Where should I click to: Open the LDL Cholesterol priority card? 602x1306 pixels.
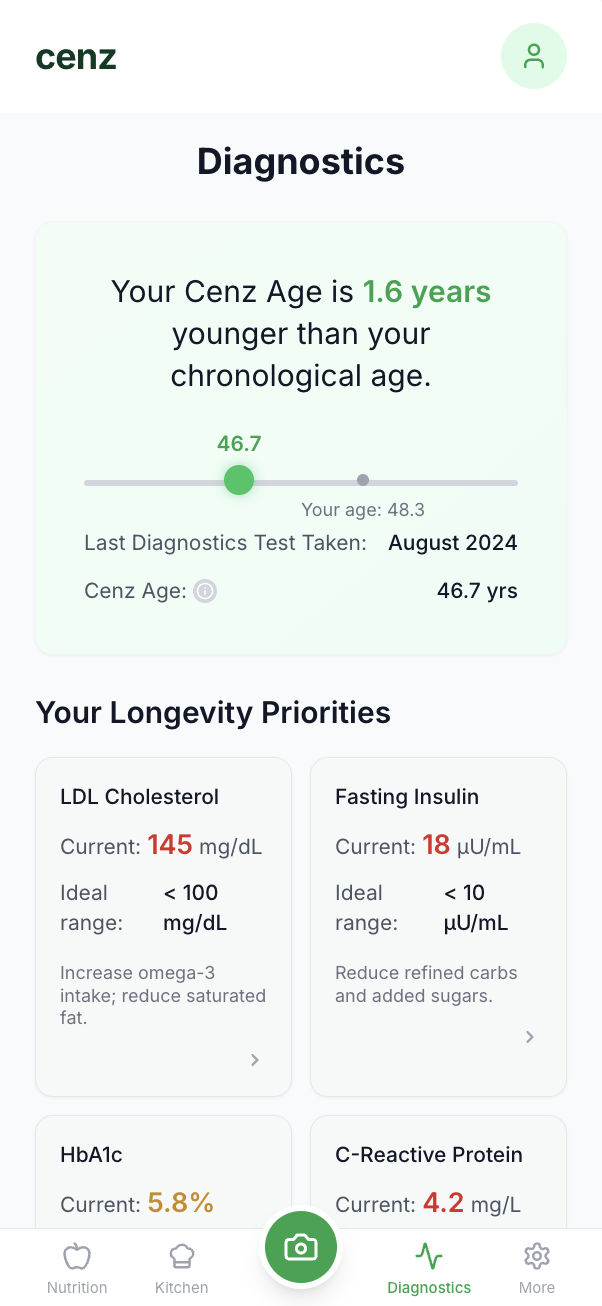click(163, 926)
